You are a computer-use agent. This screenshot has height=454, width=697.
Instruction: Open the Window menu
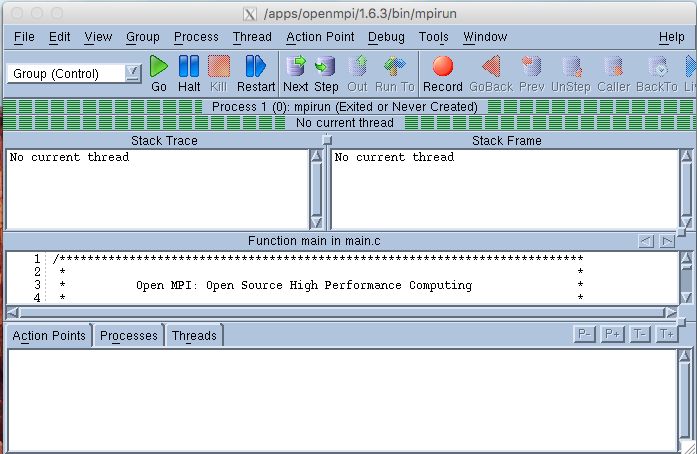click(485, 37)
